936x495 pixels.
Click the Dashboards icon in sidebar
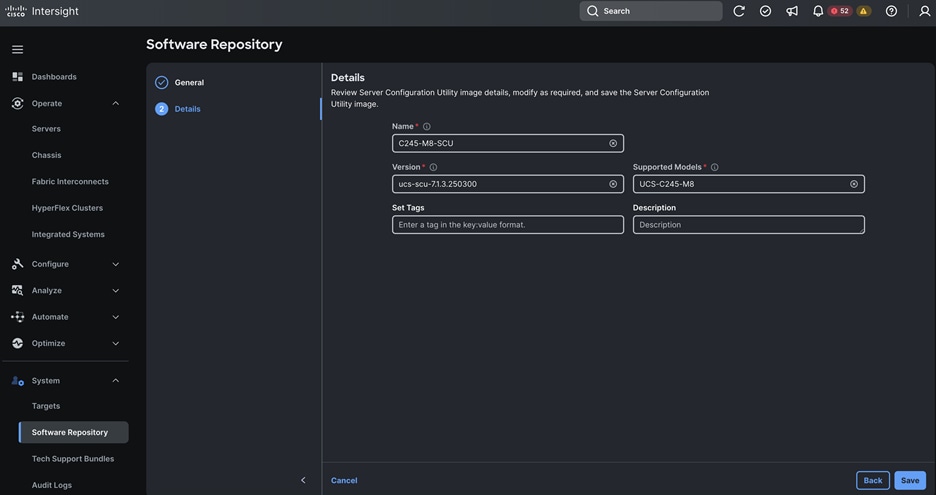point(17,76)
